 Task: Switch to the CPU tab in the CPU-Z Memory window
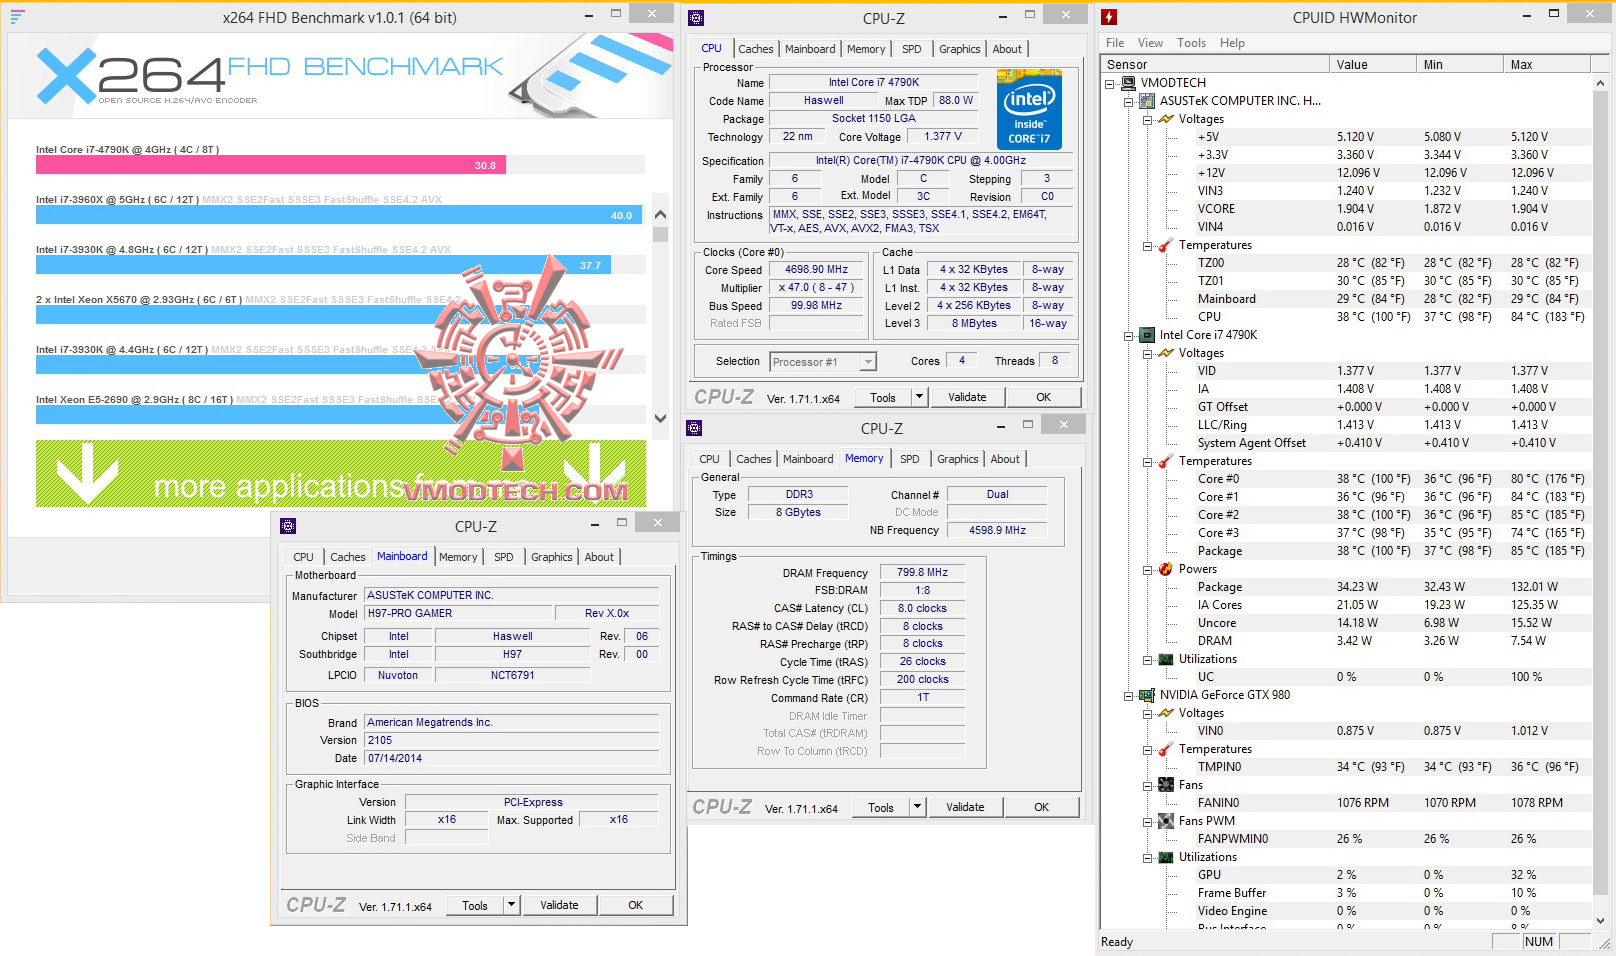[x=709, y=459]
